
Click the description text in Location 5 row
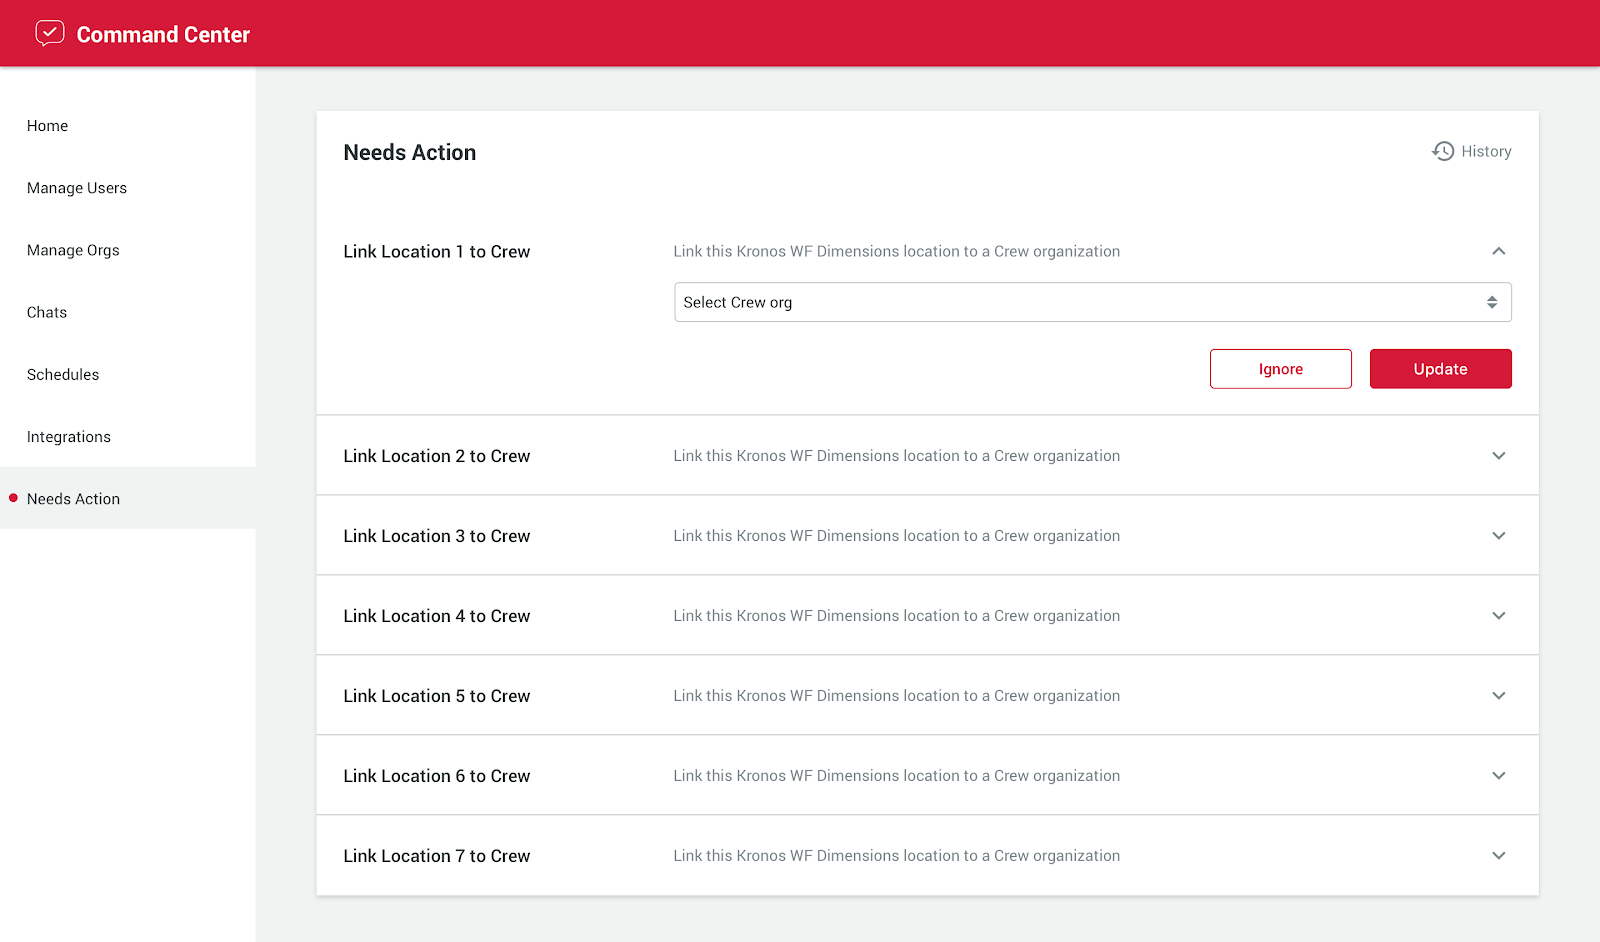[x=897, y=696]
